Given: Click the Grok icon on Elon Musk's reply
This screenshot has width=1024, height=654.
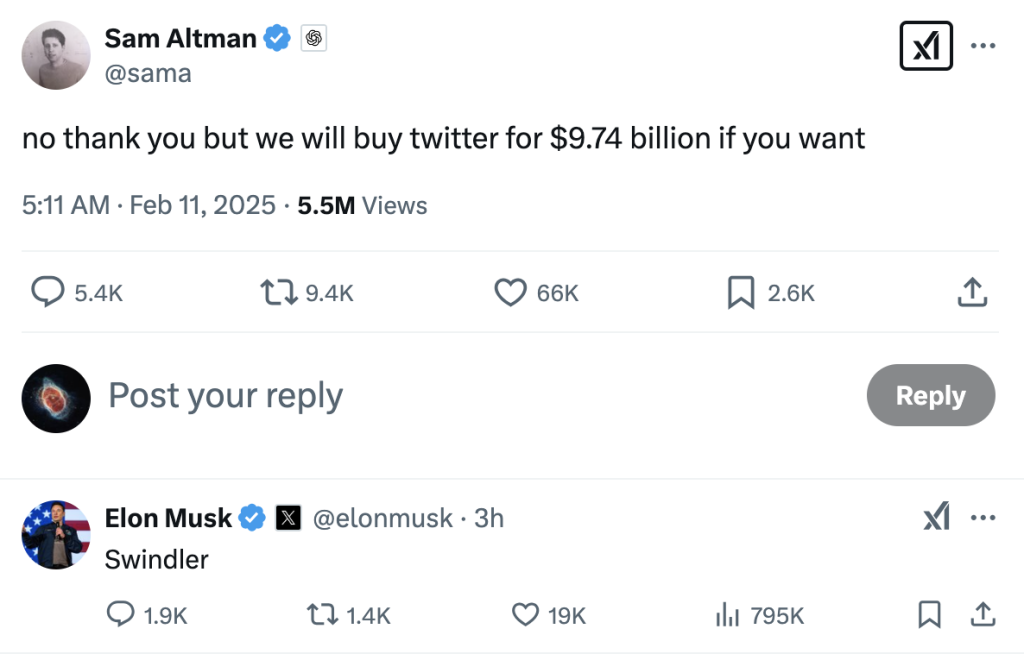Looking at the screenshot, I should pyautogui.click(x=937, y=518).
